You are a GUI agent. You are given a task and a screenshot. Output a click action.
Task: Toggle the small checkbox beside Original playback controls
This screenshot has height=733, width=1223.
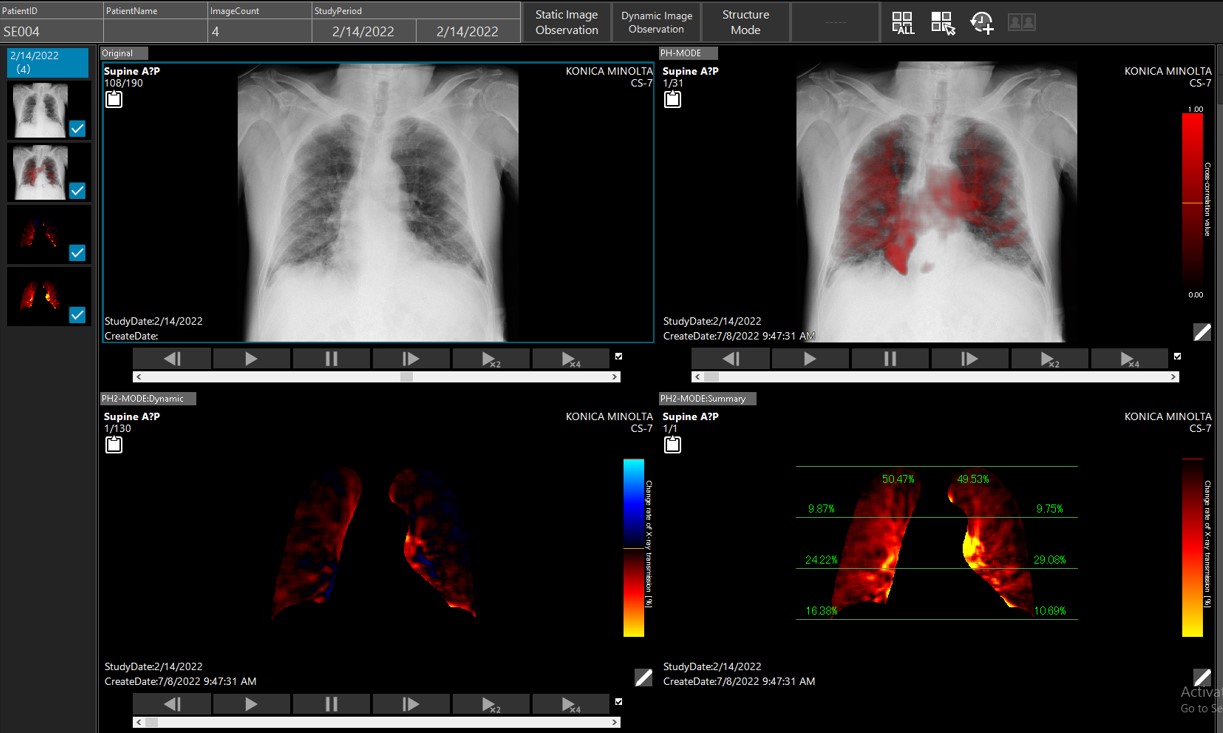619,356
